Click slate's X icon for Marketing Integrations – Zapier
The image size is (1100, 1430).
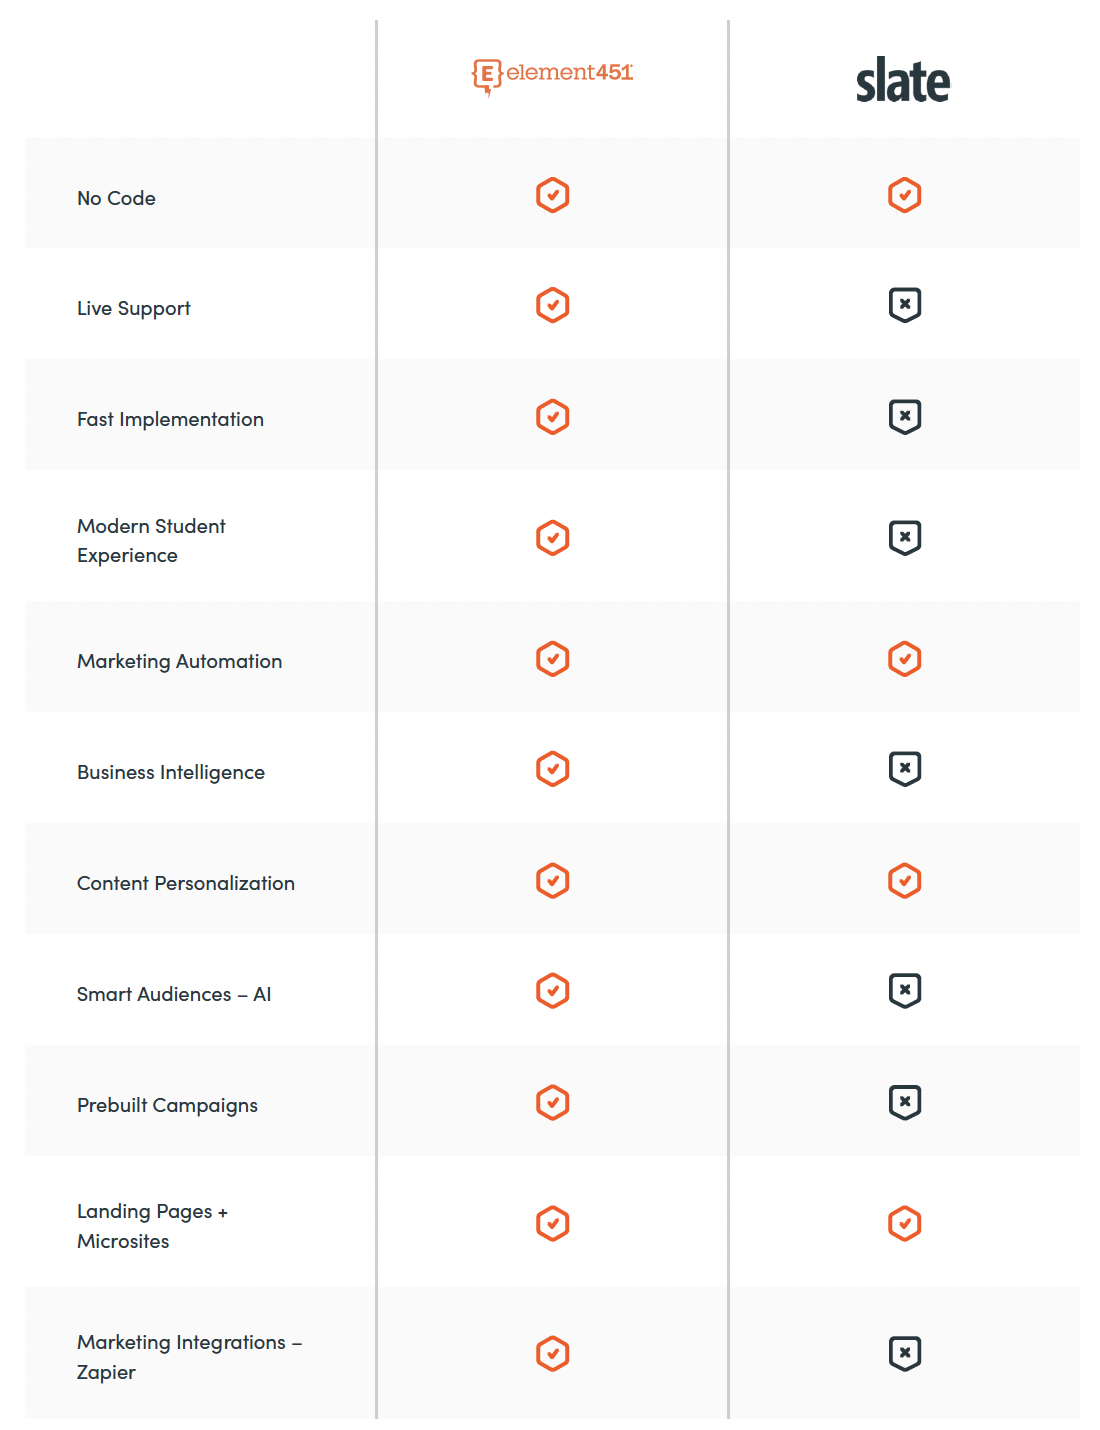coord(905,1354)
